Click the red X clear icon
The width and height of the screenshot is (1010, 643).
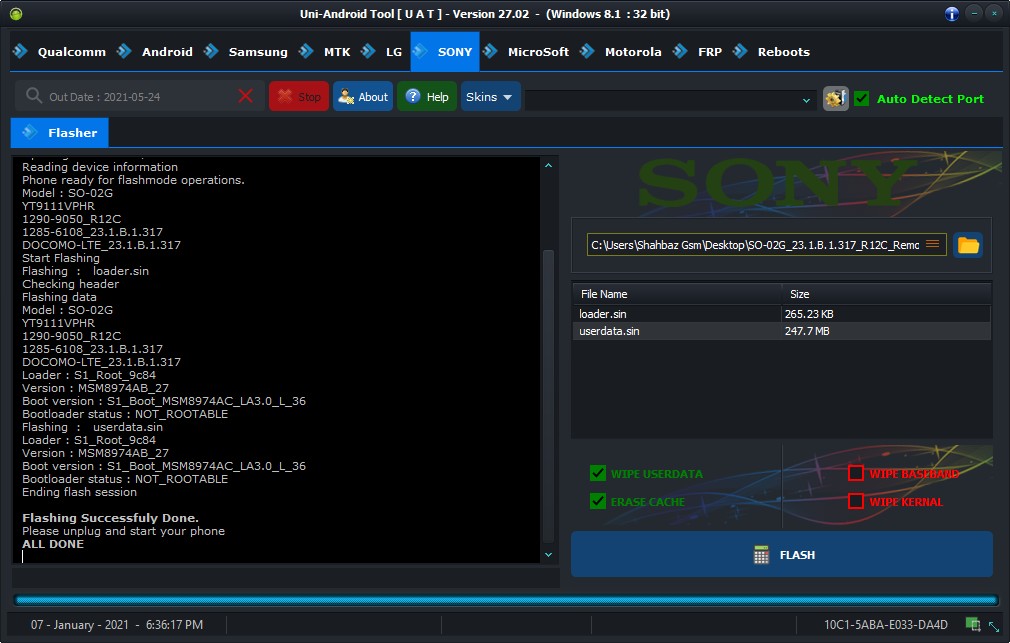(x=245, y=97)
